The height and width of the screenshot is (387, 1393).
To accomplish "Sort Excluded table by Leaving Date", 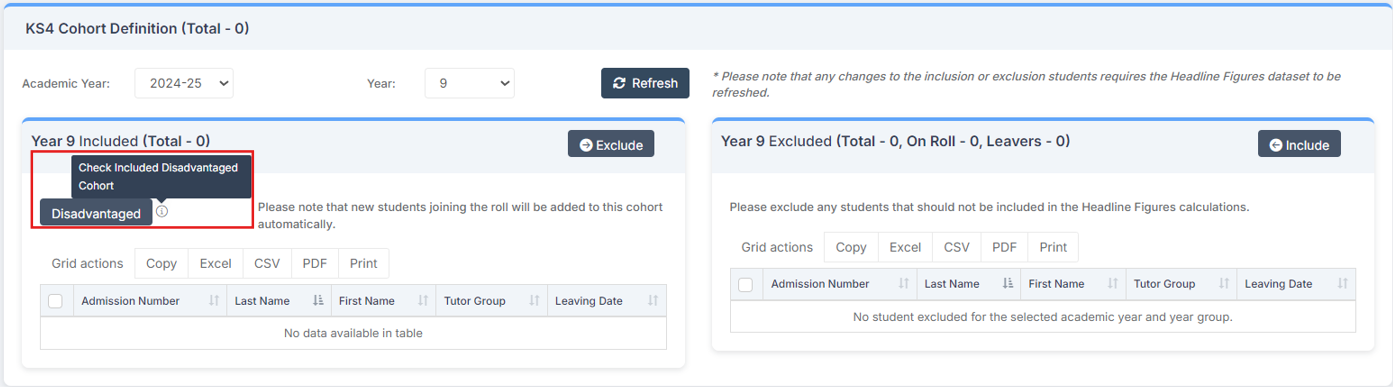I will pyautogui.click(x=1297, y=284).
